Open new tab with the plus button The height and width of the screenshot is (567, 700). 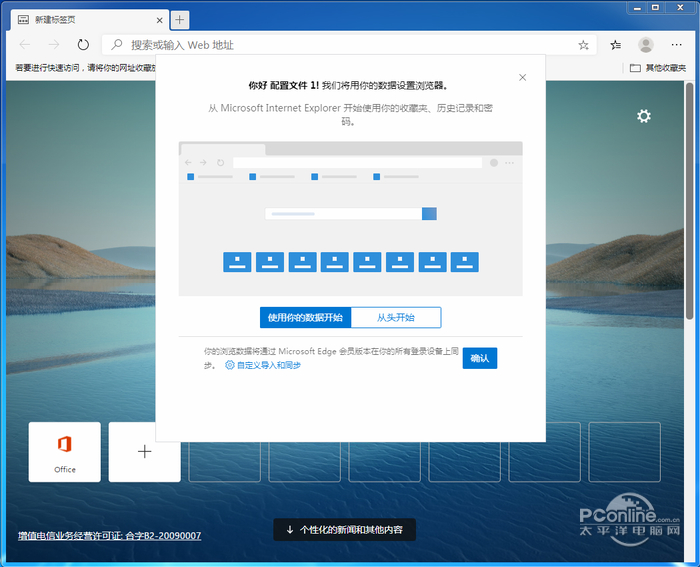pyautogui.click(x=179, y=20)
